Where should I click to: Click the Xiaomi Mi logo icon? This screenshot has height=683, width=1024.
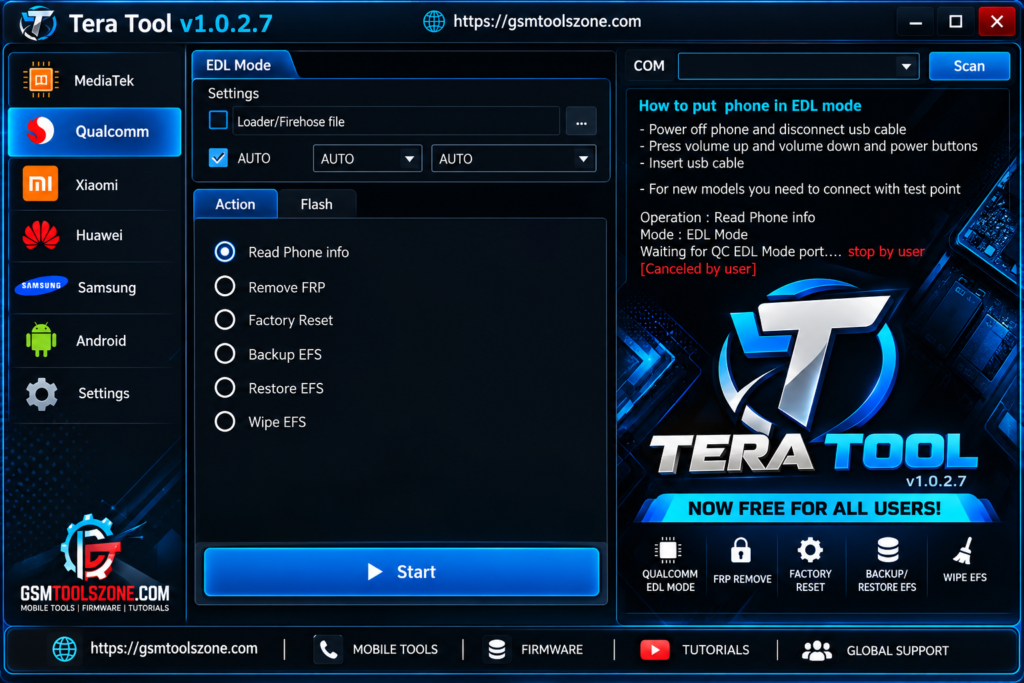tap(40, 183)
